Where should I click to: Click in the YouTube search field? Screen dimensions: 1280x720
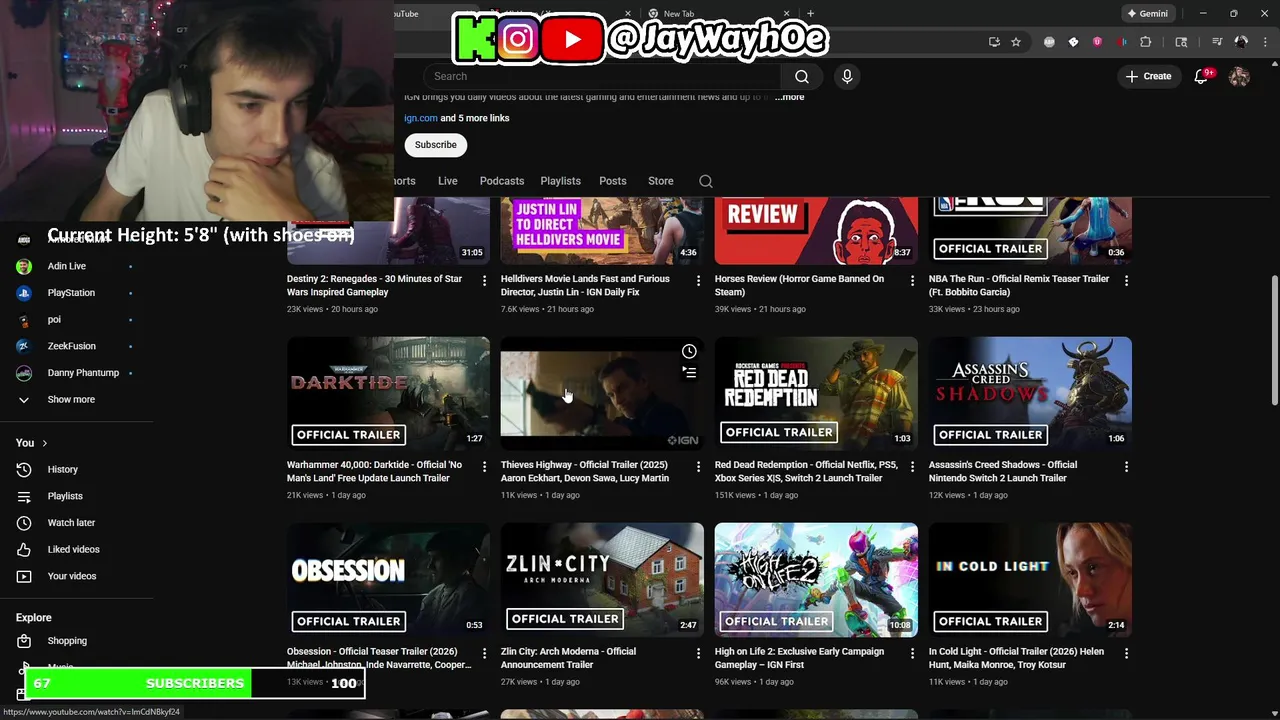[x=602, y=76]
